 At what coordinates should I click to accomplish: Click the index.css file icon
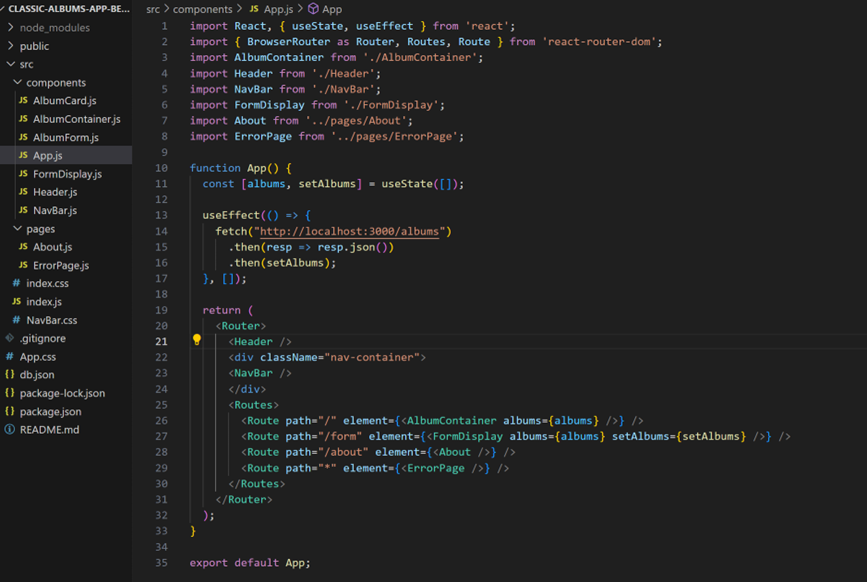click(14, 283)
